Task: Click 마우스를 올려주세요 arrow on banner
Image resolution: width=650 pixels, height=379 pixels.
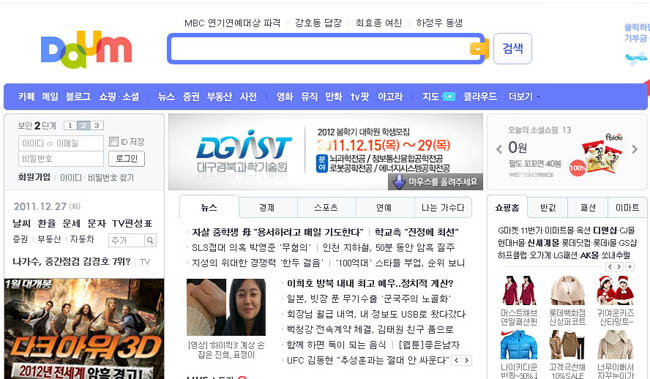Action: tap(435, 182)
